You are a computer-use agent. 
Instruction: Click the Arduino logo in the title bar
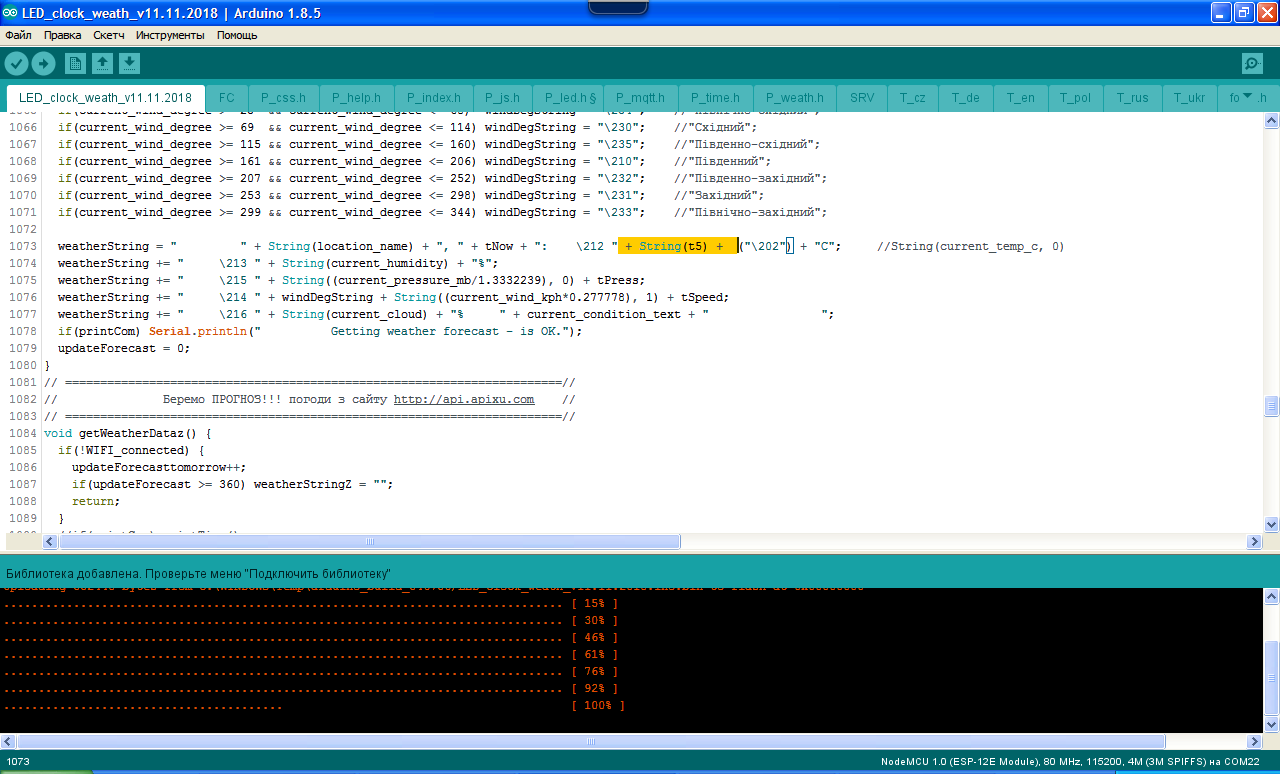(10, 12)
